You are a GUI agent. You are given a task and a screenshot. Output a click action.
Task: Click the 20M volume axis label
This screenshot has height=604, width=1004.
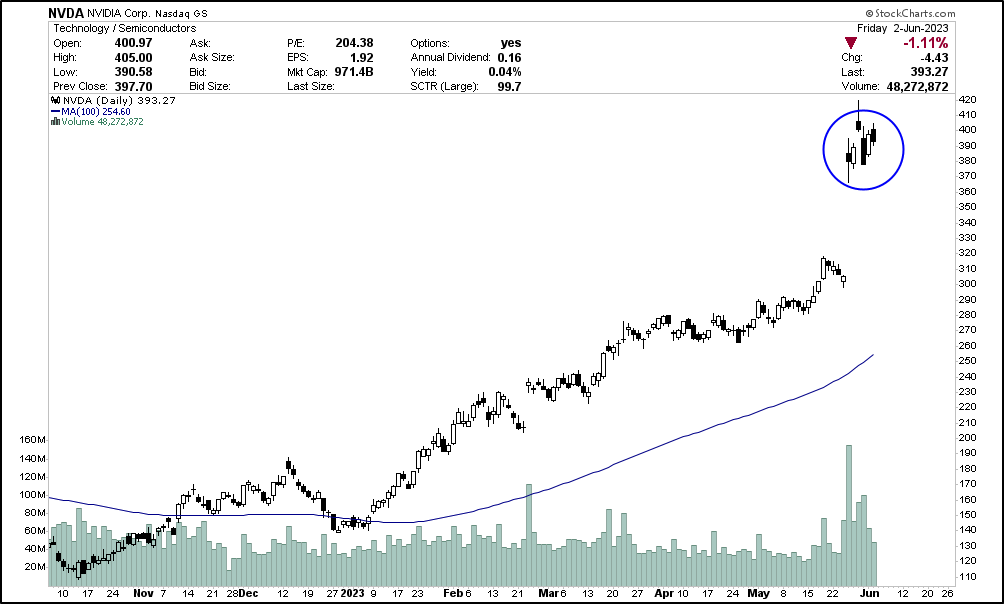[35, 567]
